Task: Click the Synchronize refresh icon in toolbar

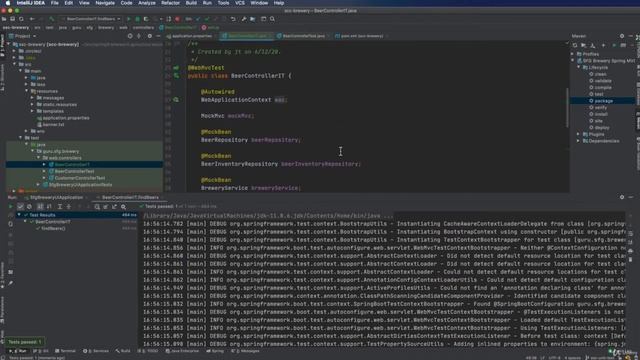Action: point(21,19)
